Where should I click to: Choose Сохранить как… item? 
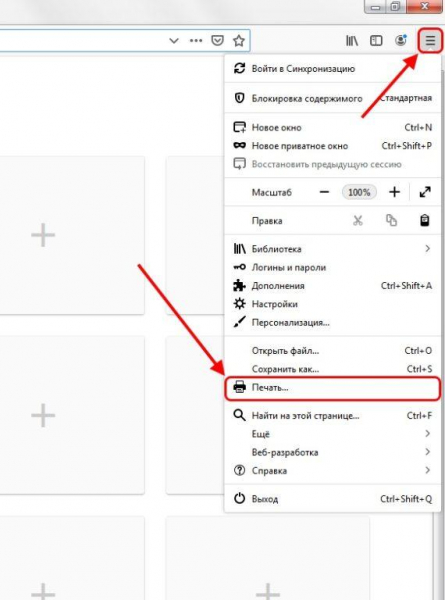(332, 369)
